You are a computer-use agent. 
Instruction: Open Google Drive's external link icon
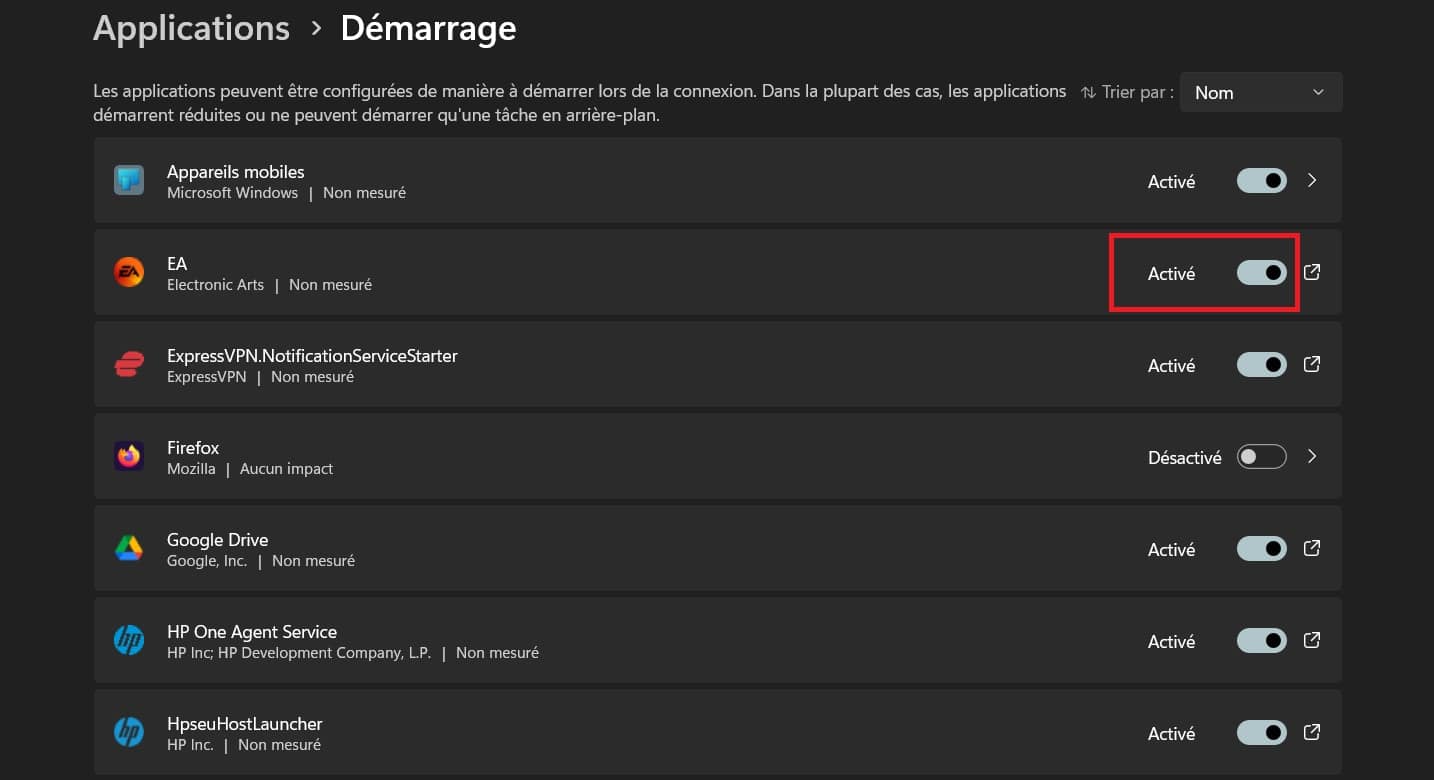click(1311, 548)
